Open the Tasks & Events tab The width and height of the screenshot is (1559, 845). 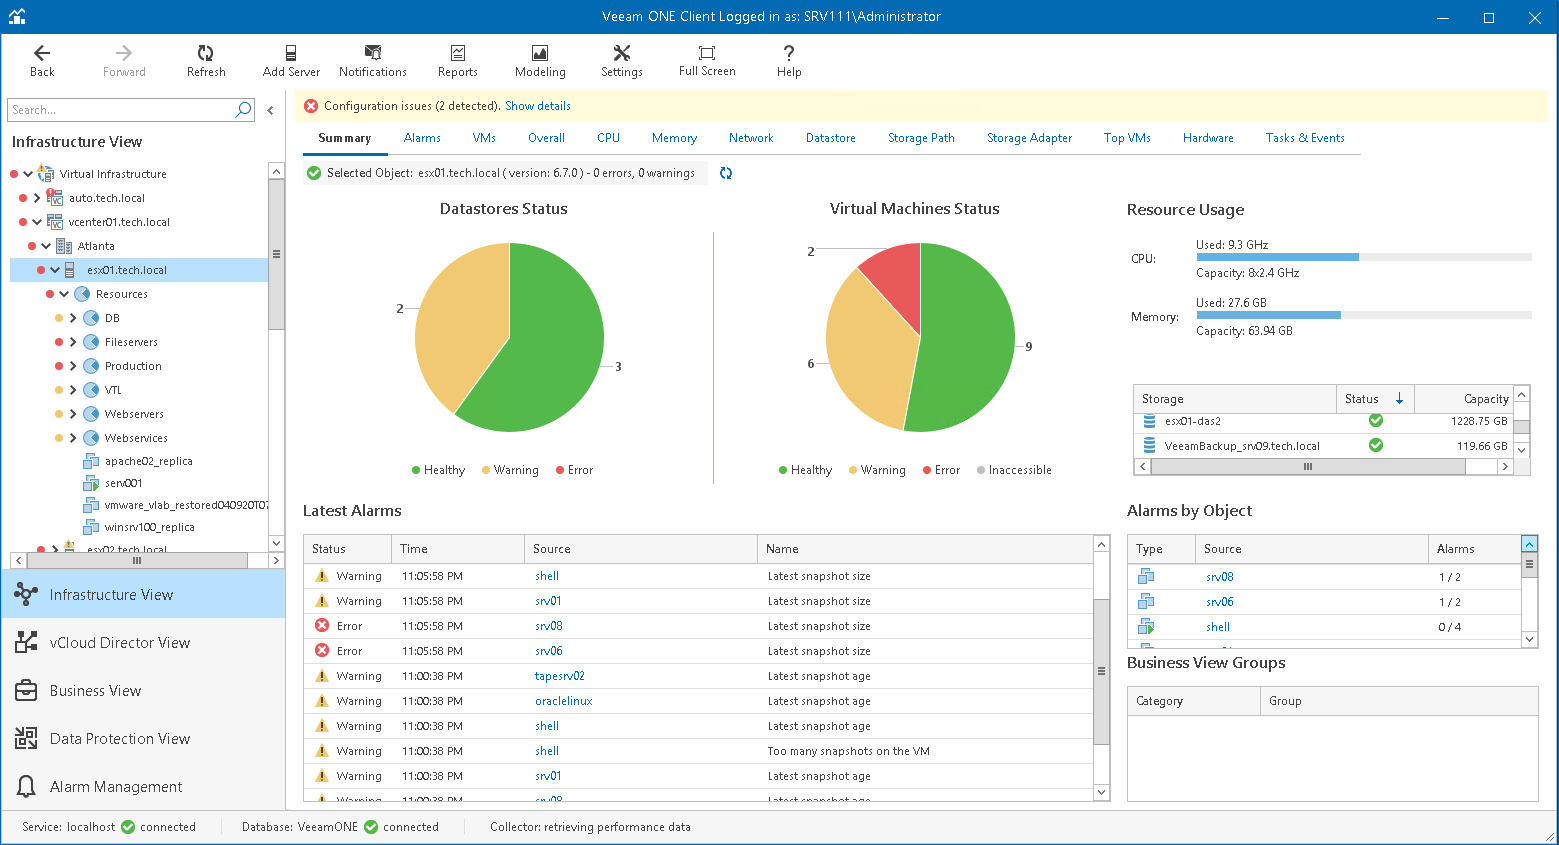1304,138
